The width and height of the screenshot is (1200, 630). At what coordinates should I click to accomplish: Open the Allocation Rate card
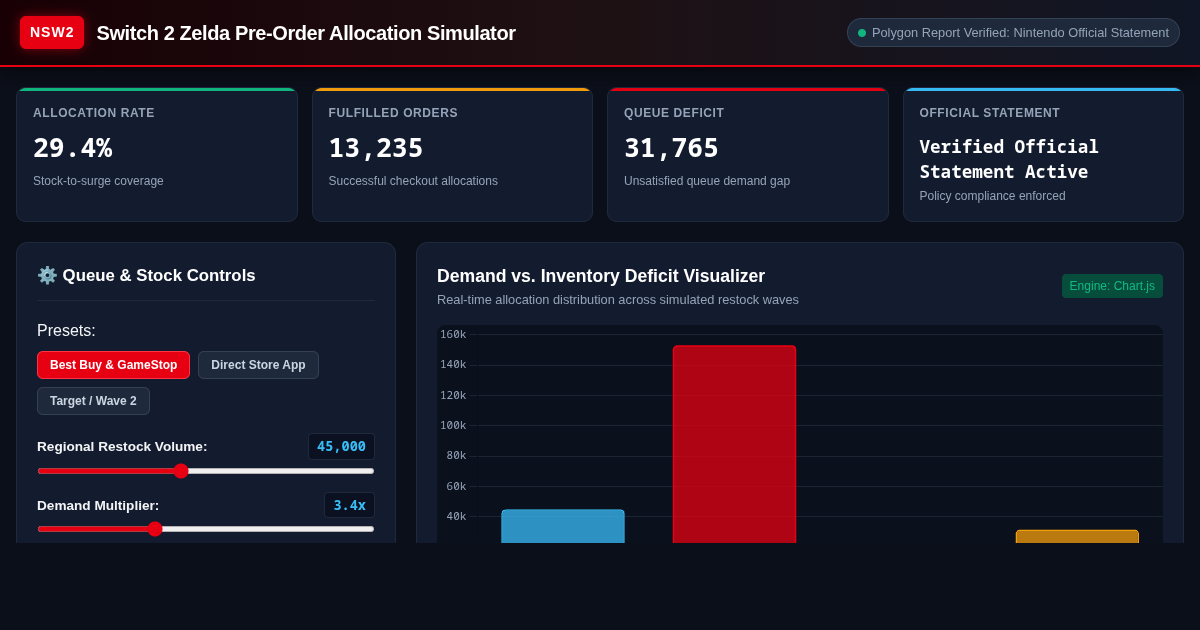[x=157, y=155]
